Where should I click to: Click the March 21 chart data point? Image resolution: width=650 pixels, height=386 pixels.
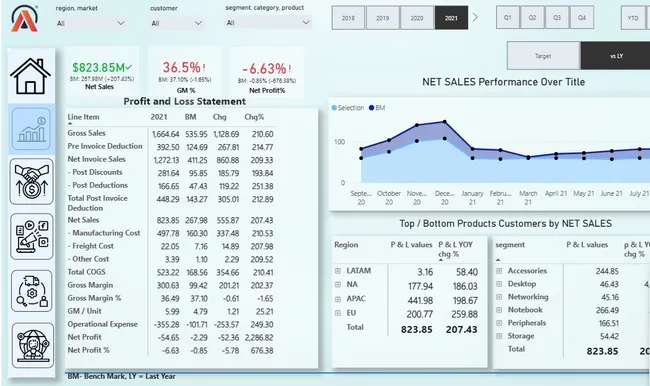tap(528, 158)
